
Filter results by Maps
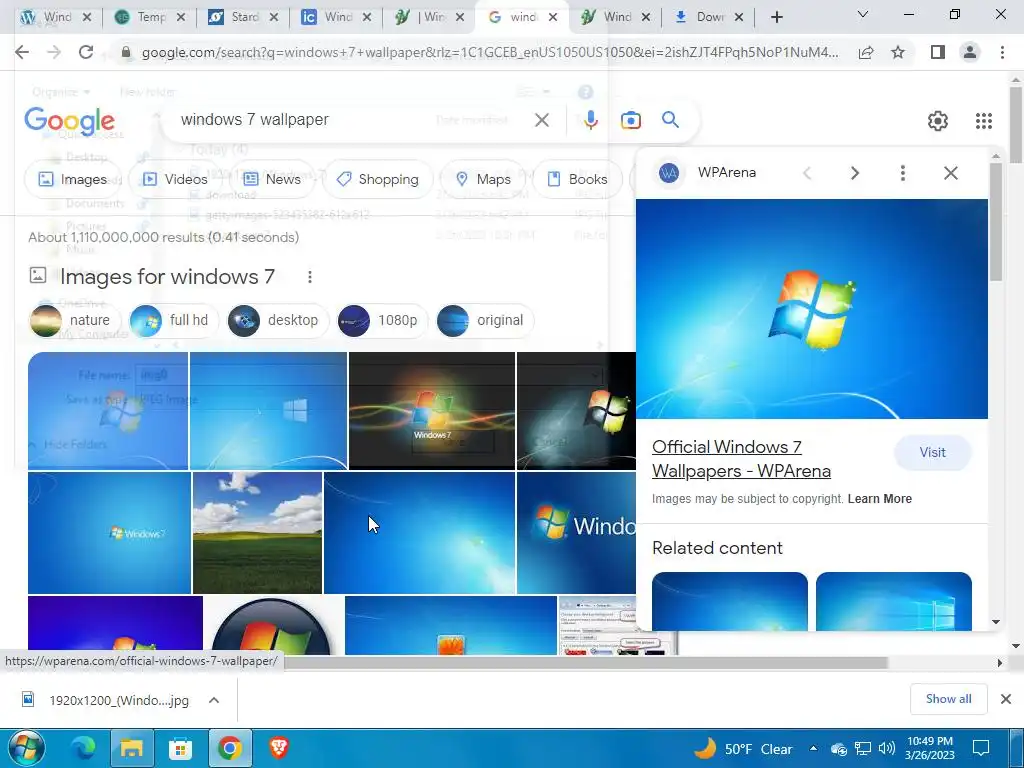[x=483, y=179]
